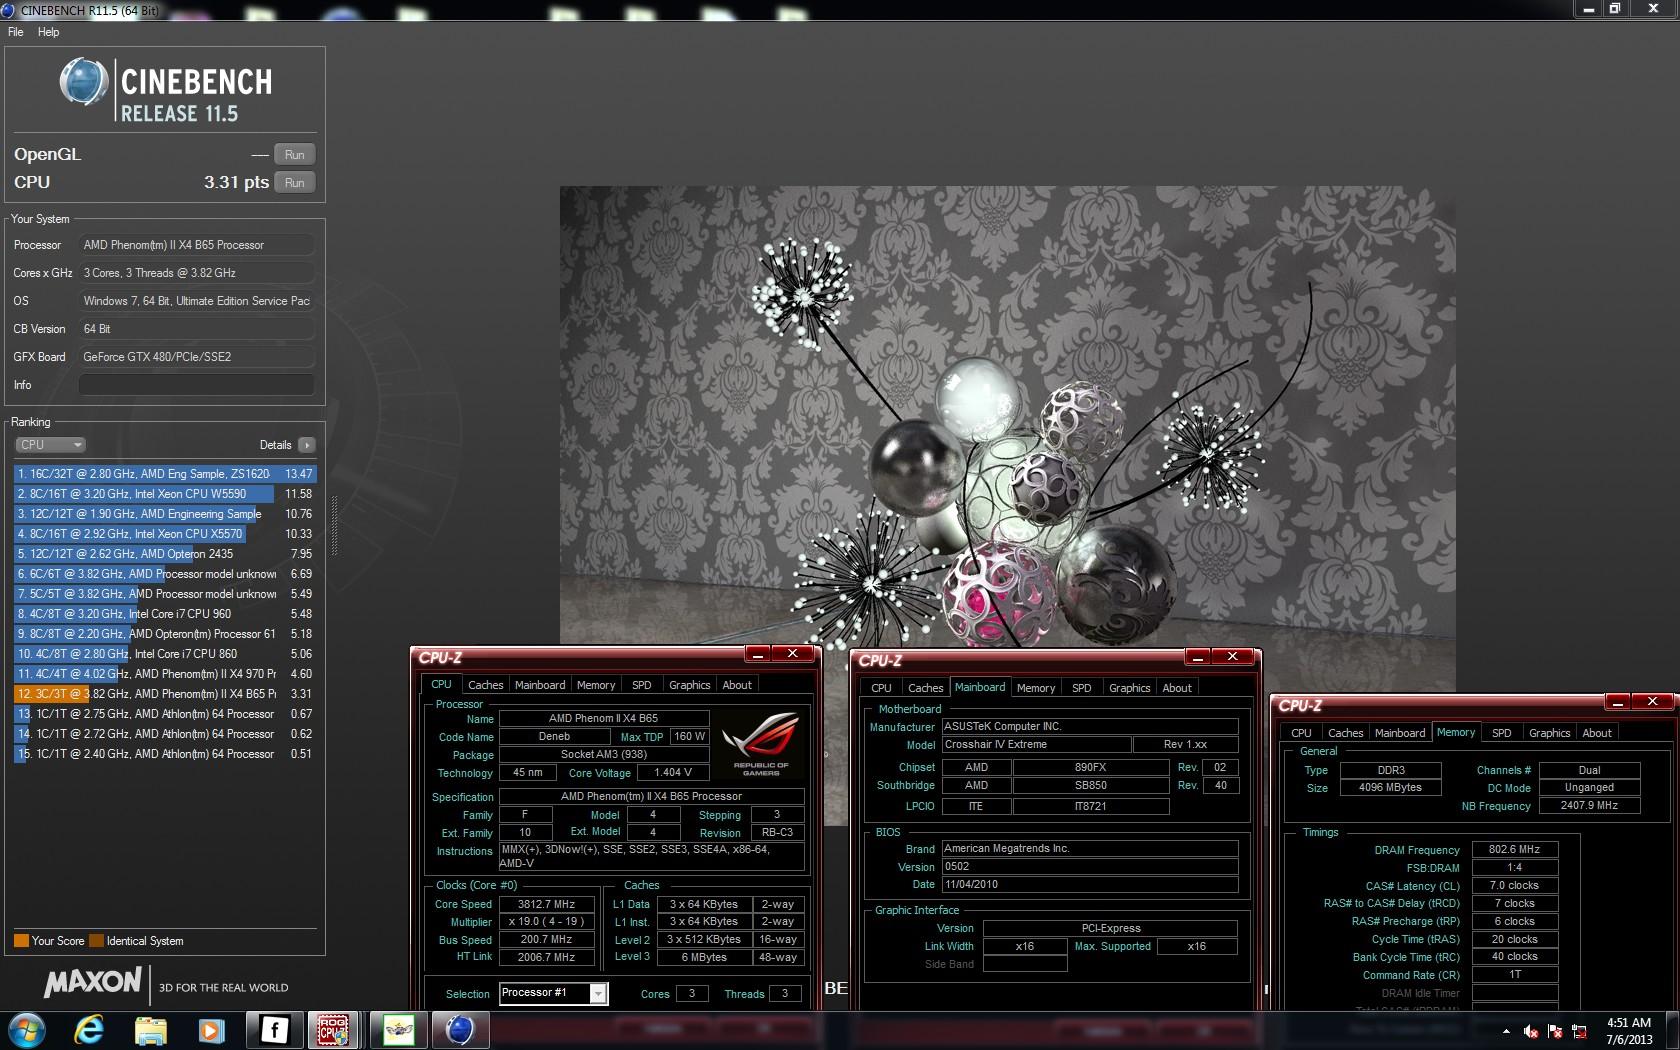The image size is (1680, 1050).
Task: Select SPD tab in CPU-Z Memory window
Action: pyautogui.click(x=1502, y=733)
